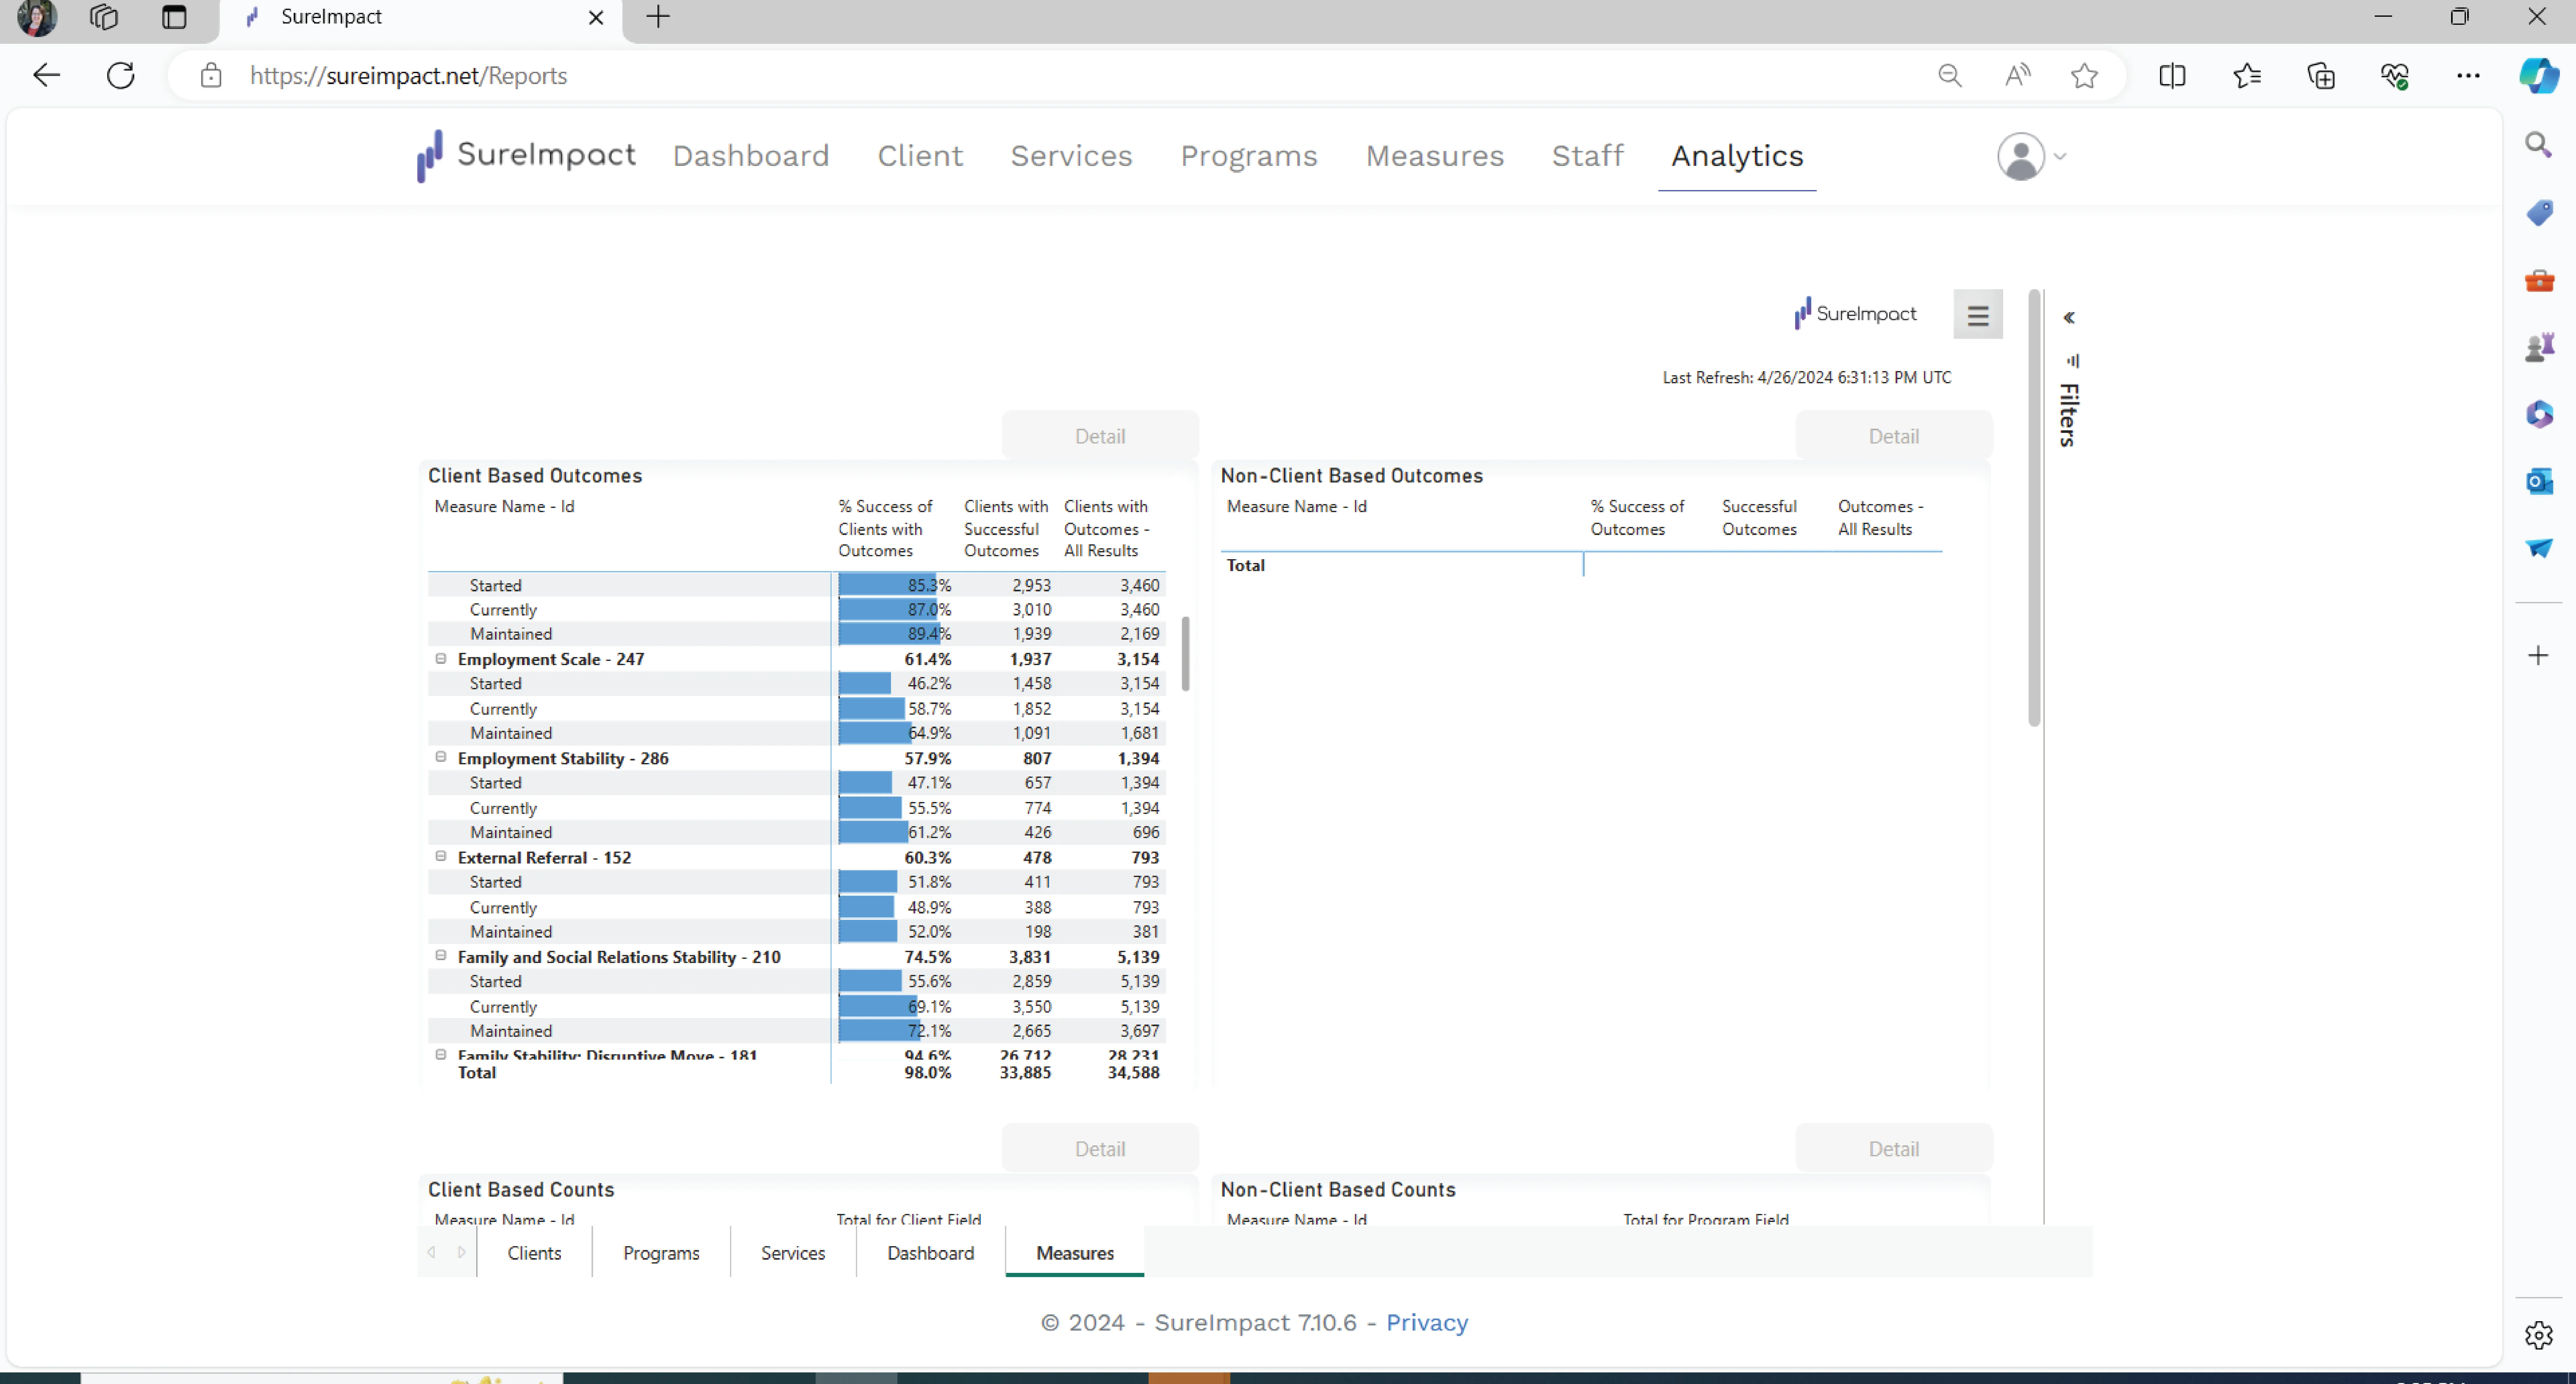The height and width of the screenshot is (1384, 2576).
Task: Click Detail above Client Based Outcomes
Action: coord(1100,436)
